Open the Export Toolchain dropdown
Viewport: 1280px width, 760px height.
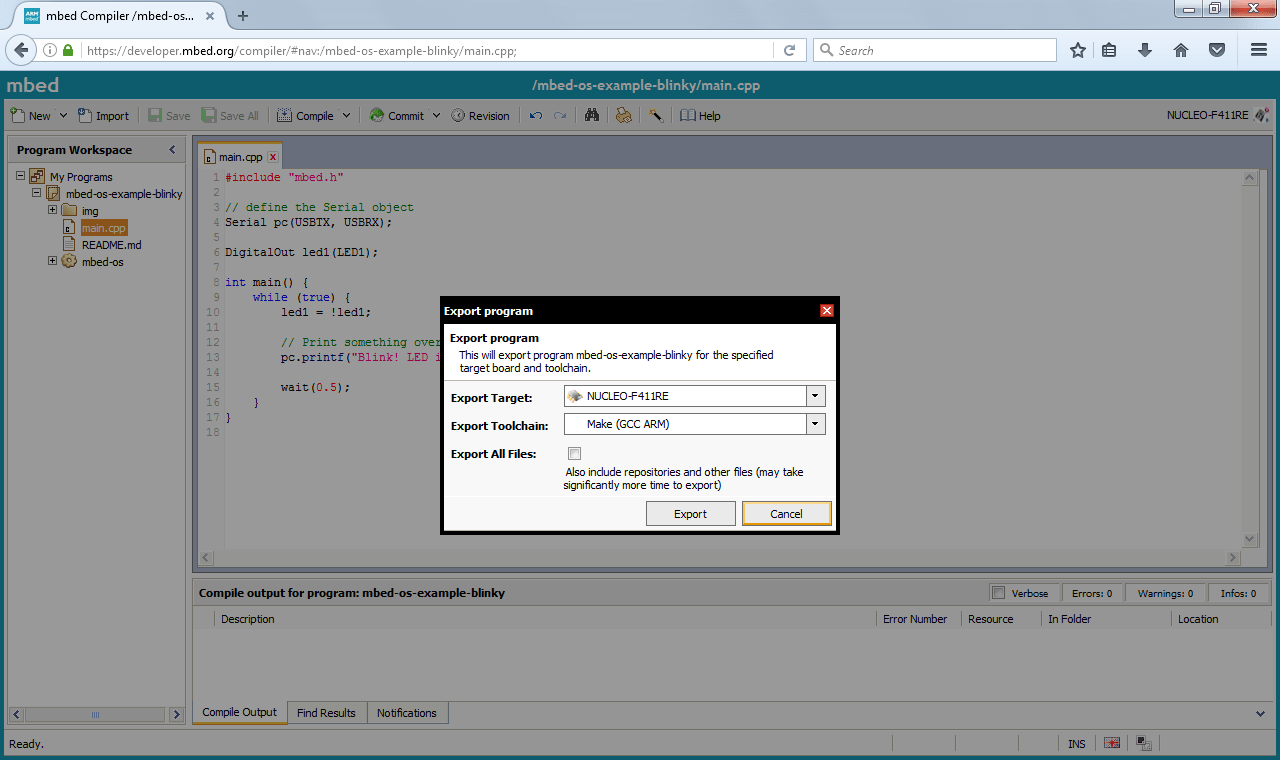click(x=814, y=423)
